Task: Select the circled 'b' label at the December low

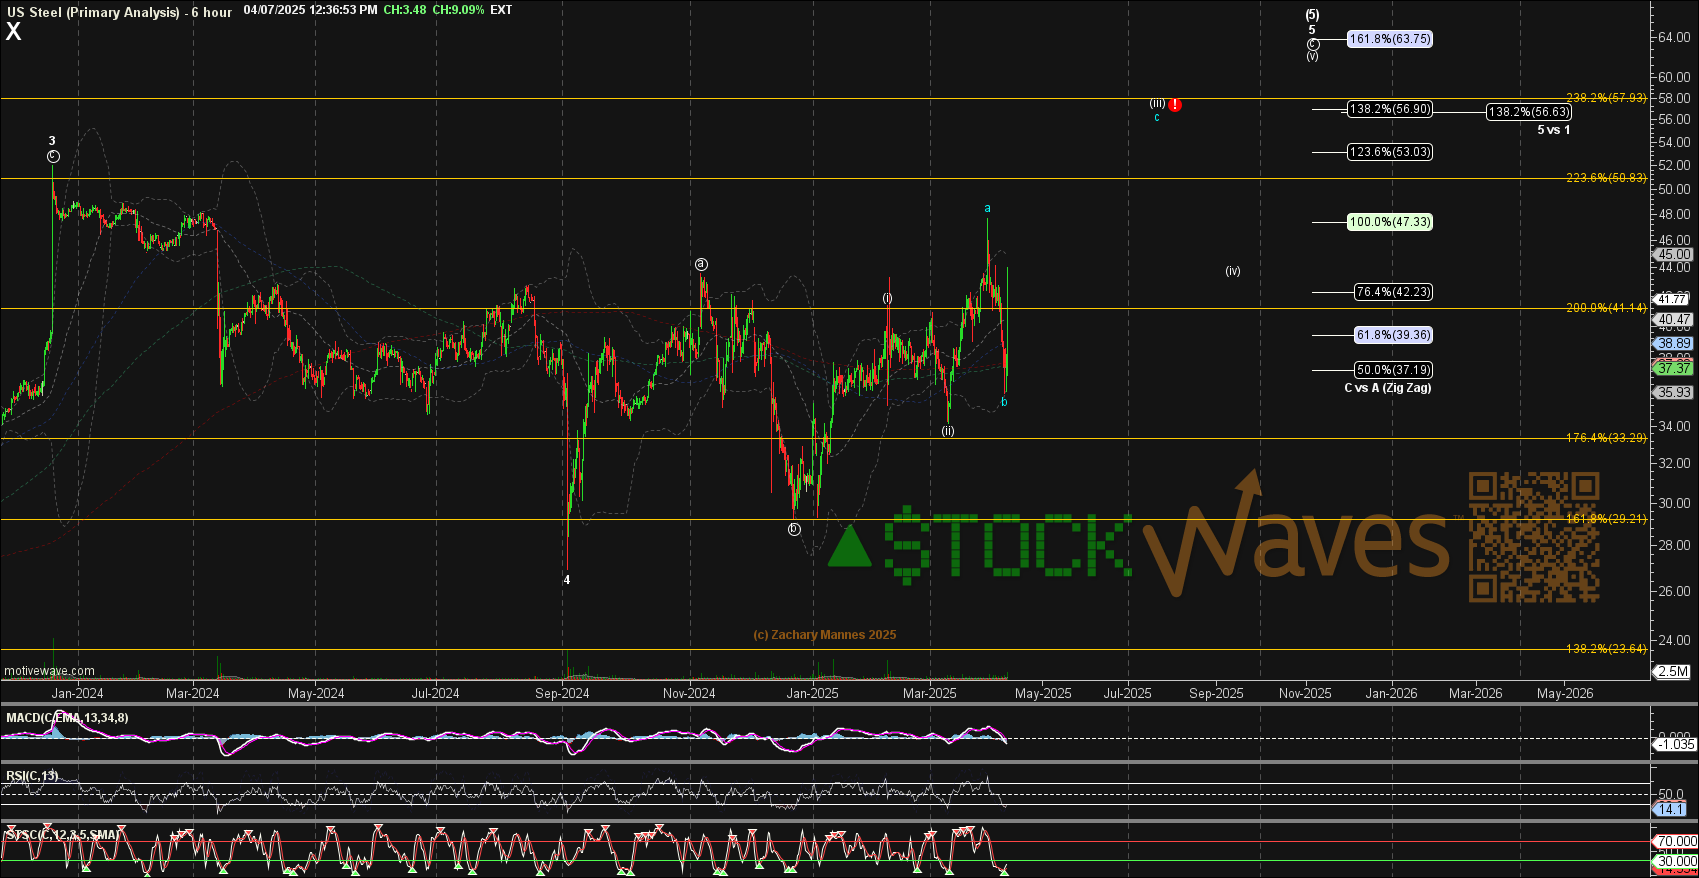Action: coord(794,529)
